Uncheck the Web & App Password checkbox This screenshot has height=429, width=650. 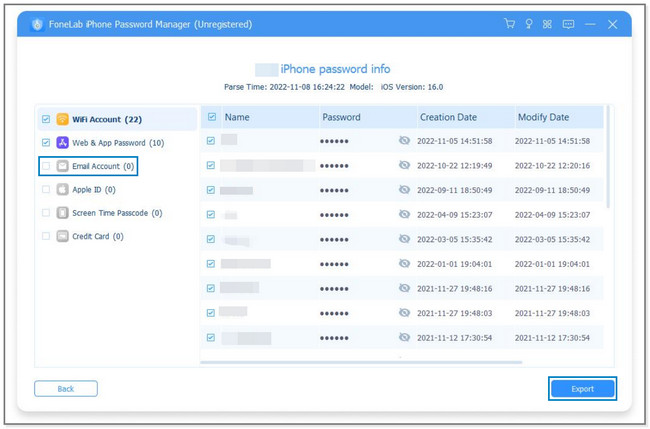pyautogui.click(x=46, y=143)
